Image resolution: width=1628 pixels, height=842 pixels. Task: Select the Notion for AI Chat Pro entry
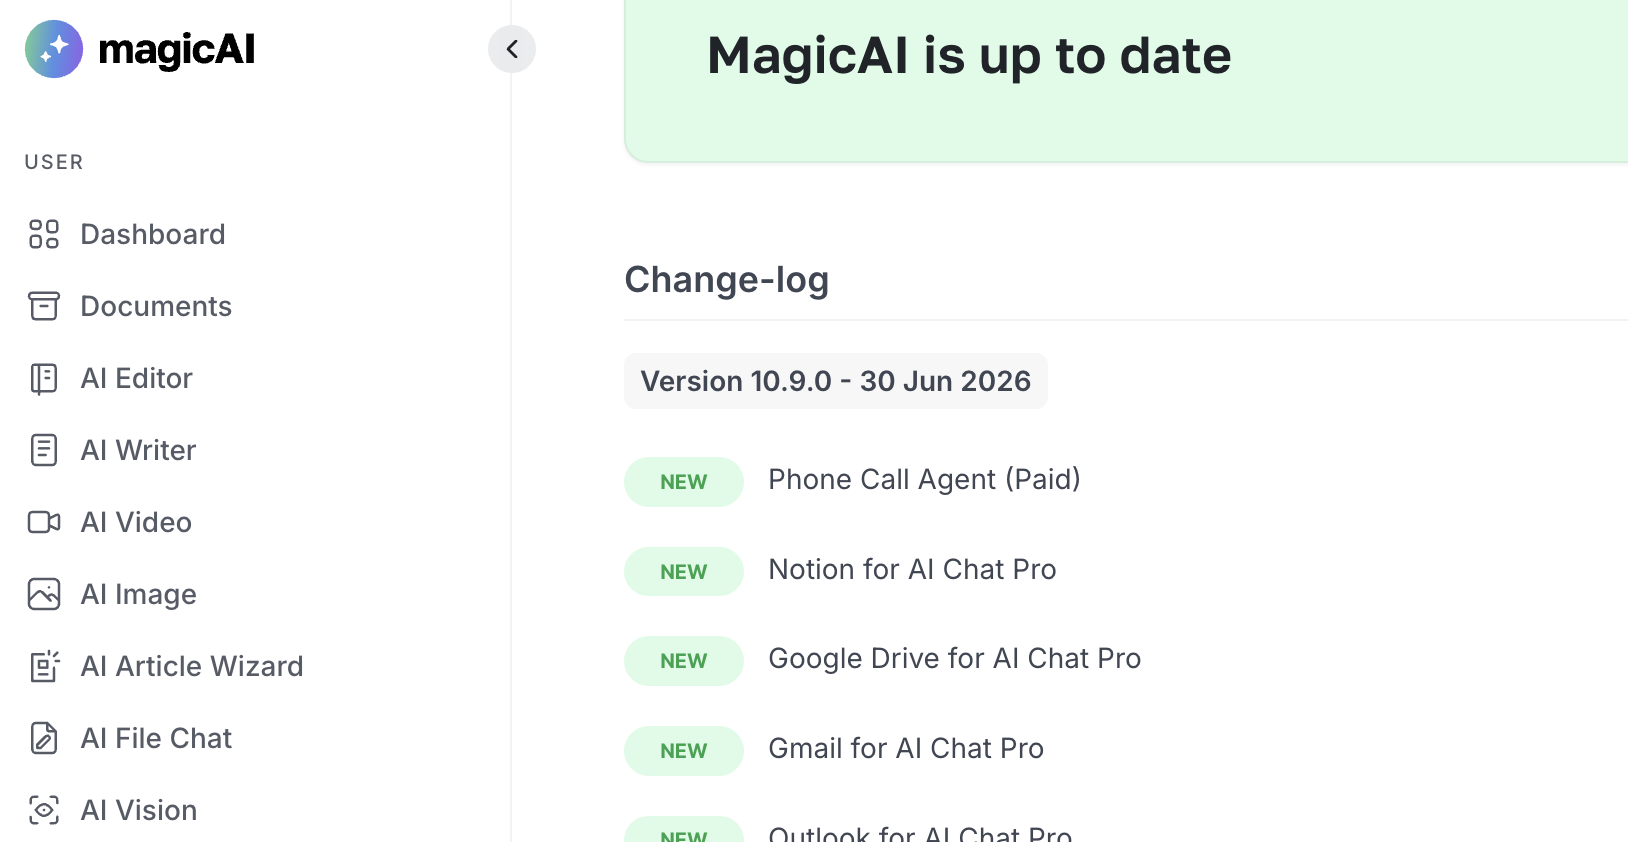click(912, 569)
